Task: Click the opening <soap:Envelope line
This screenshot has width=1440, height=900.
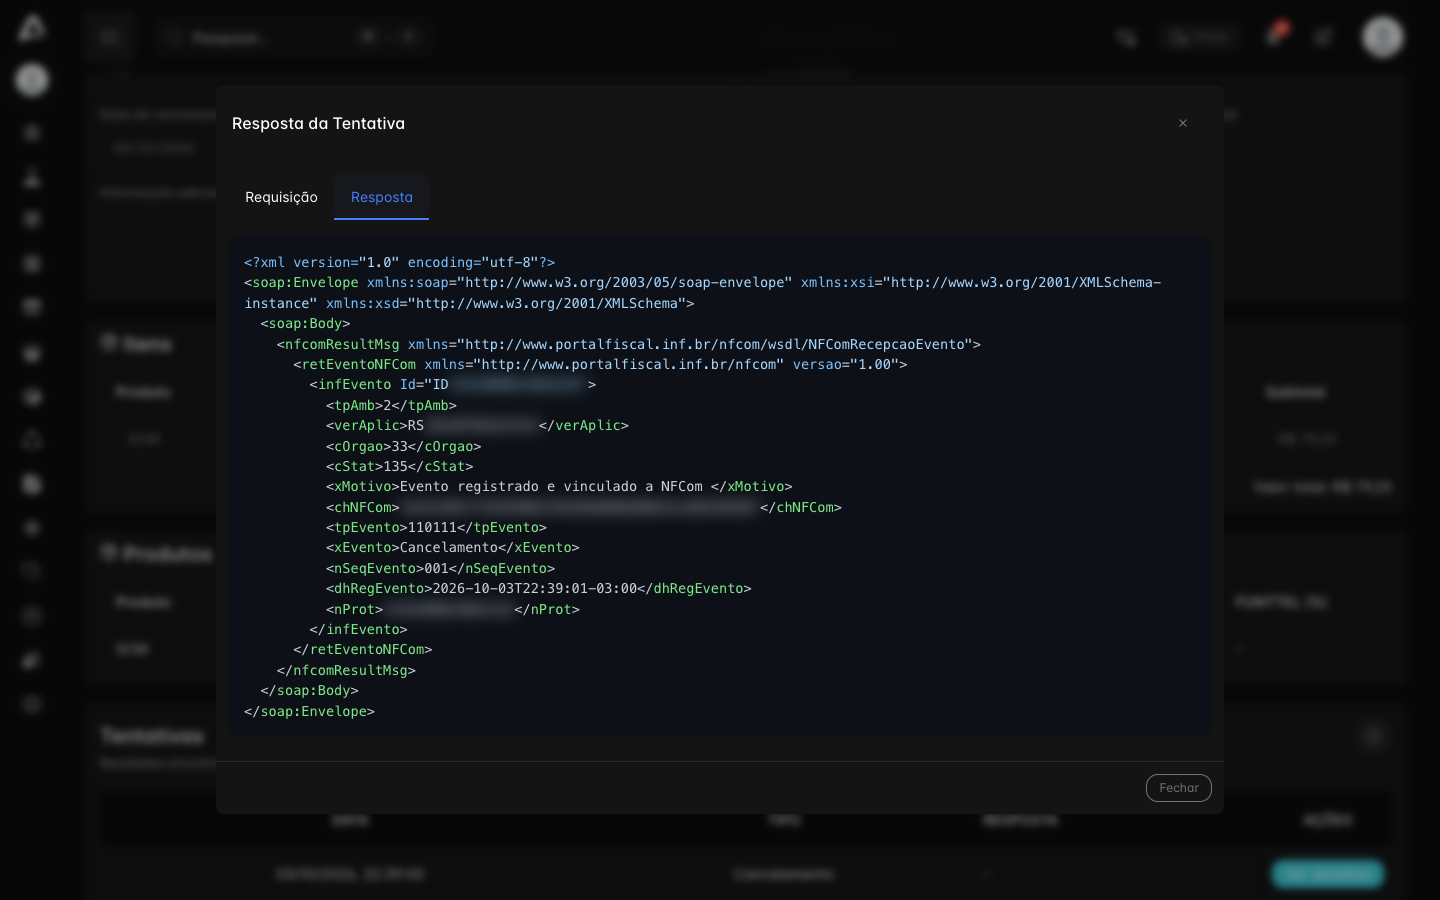Action: 703,292
